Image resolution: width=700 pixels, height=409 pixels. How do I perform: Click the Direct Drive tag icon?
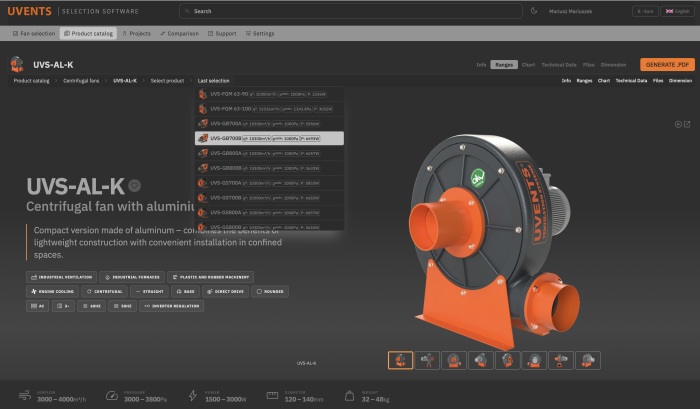(x=210, y=292)
